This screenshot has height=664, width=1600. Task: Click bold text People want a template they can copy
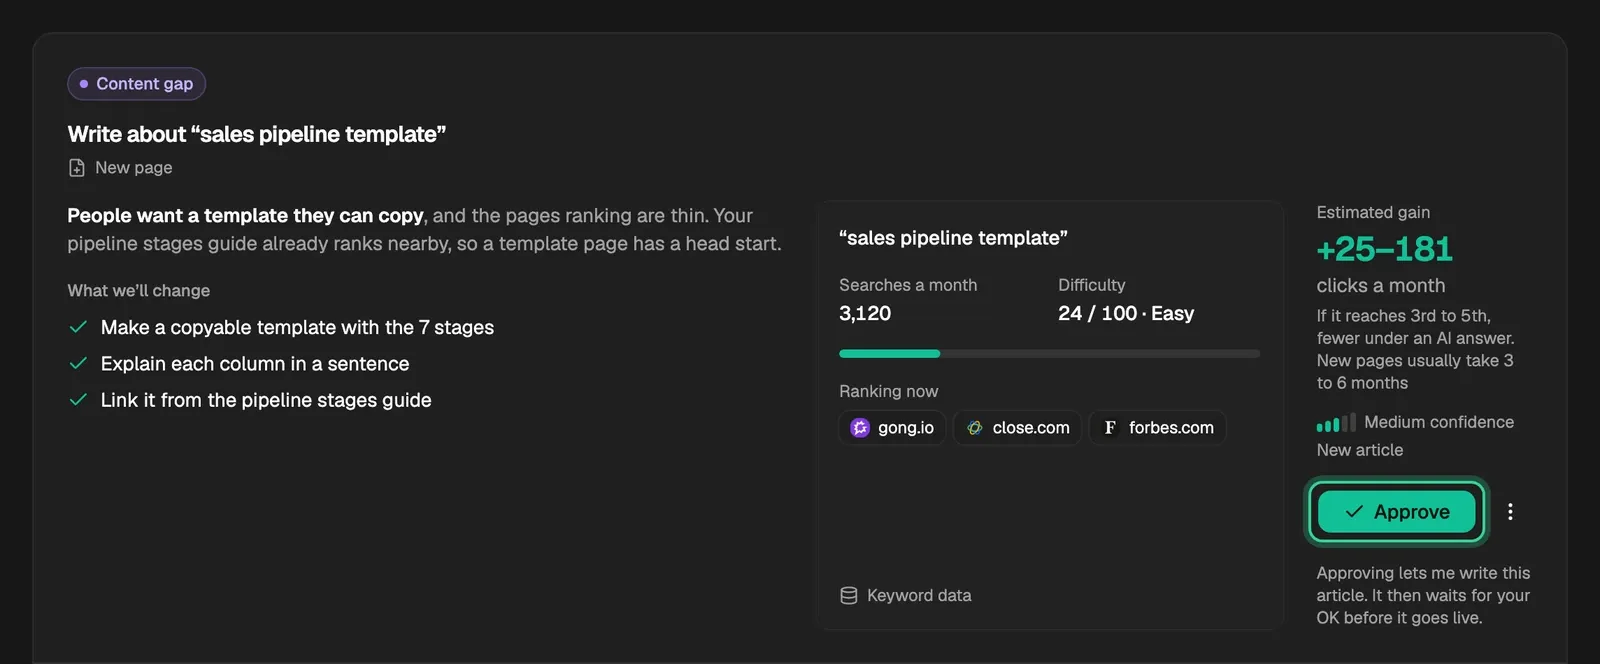click(246, 215)
